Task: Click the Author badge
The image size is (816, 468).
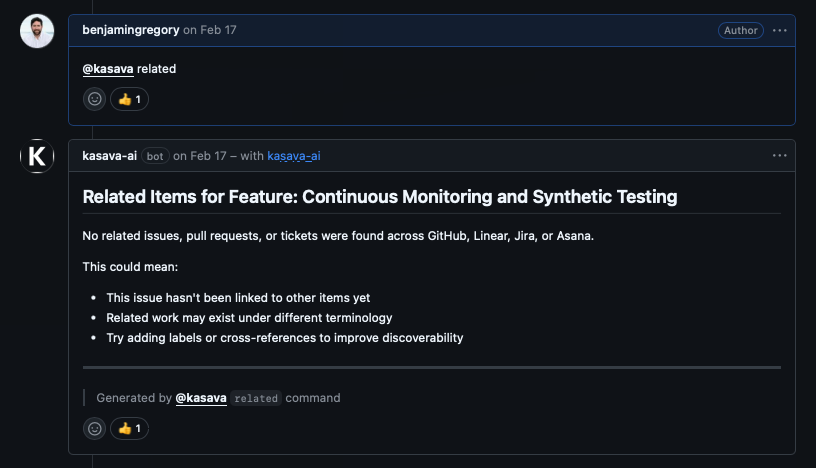Action: pos(741,31)
